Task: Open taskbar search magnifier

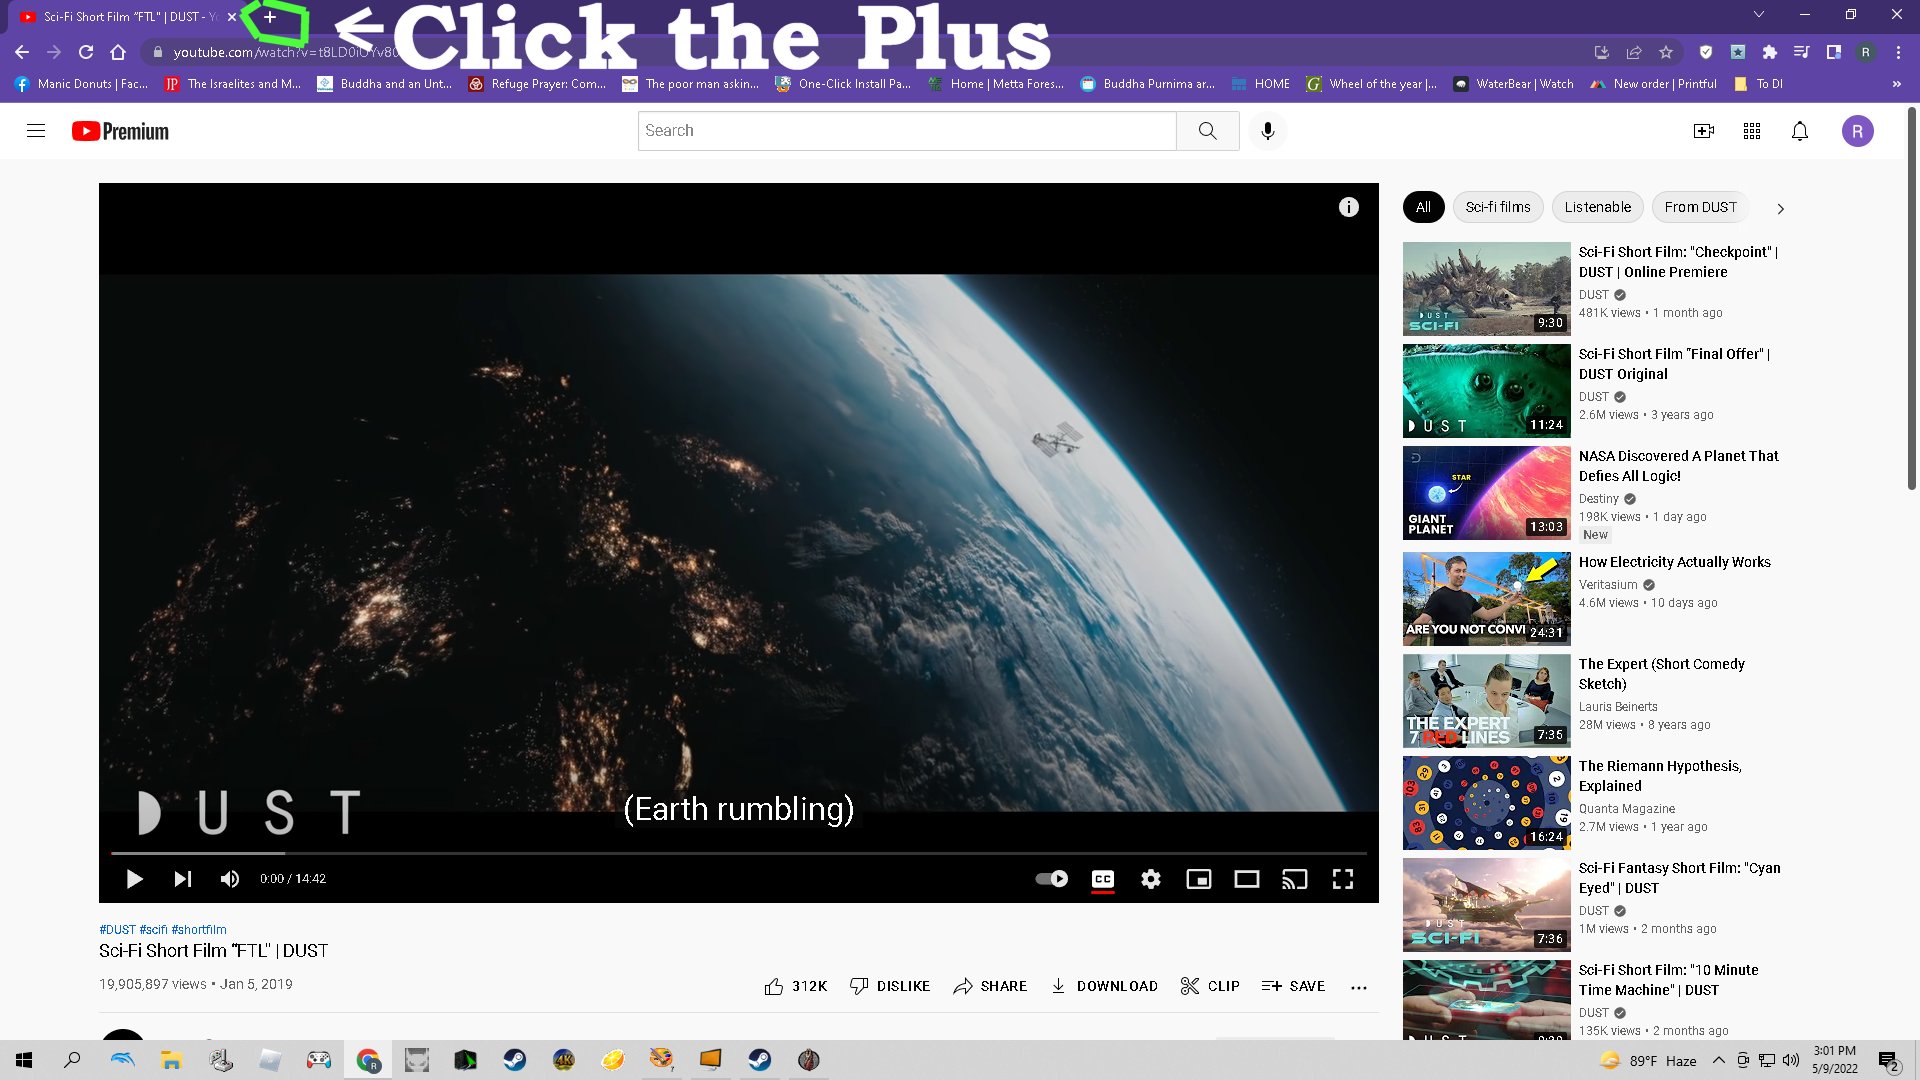Action: [x=72, y=1060]
